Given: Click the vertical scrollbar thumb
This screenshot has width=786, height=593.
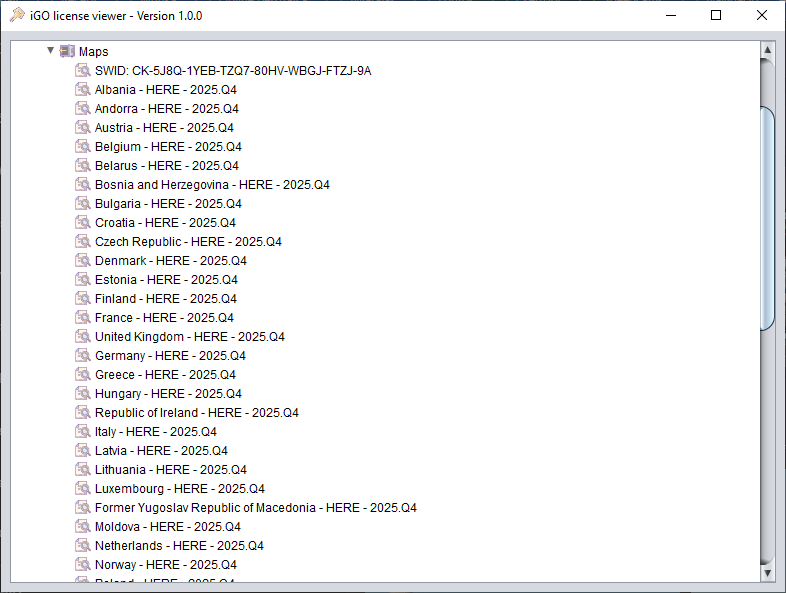Looking at the screenshot, I should point(767,218).
